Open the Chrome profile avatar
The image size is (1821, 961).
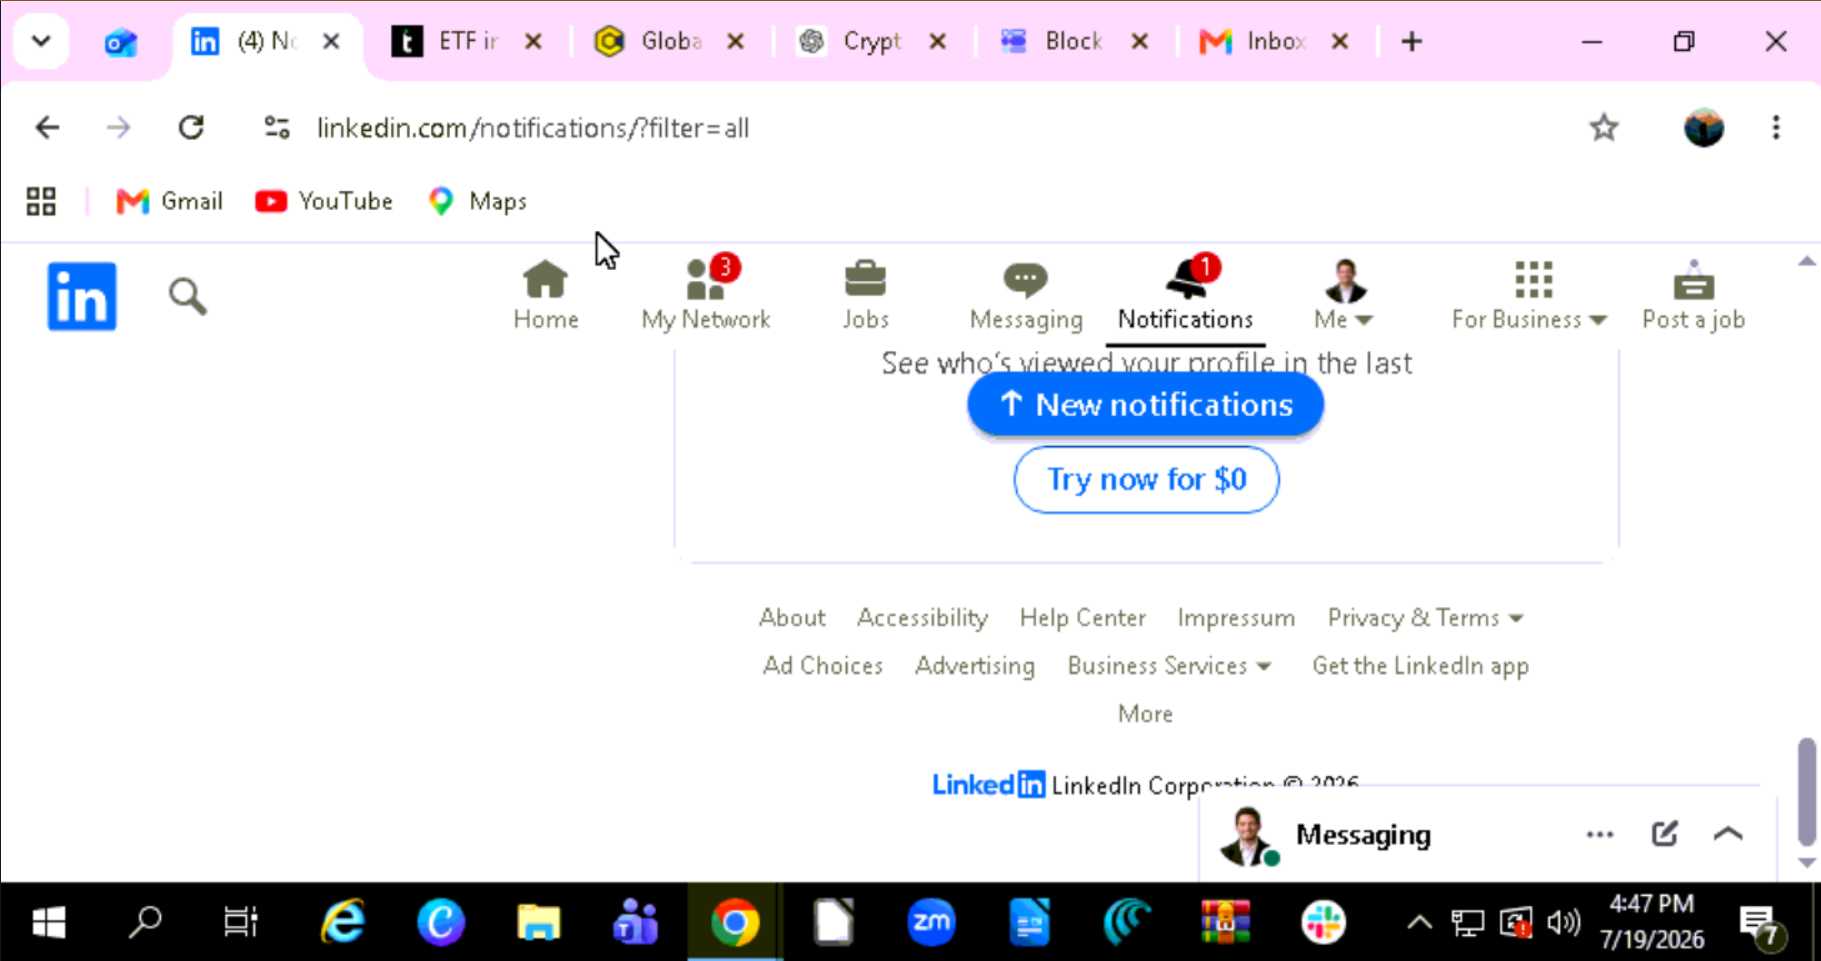coord(1703,128)
